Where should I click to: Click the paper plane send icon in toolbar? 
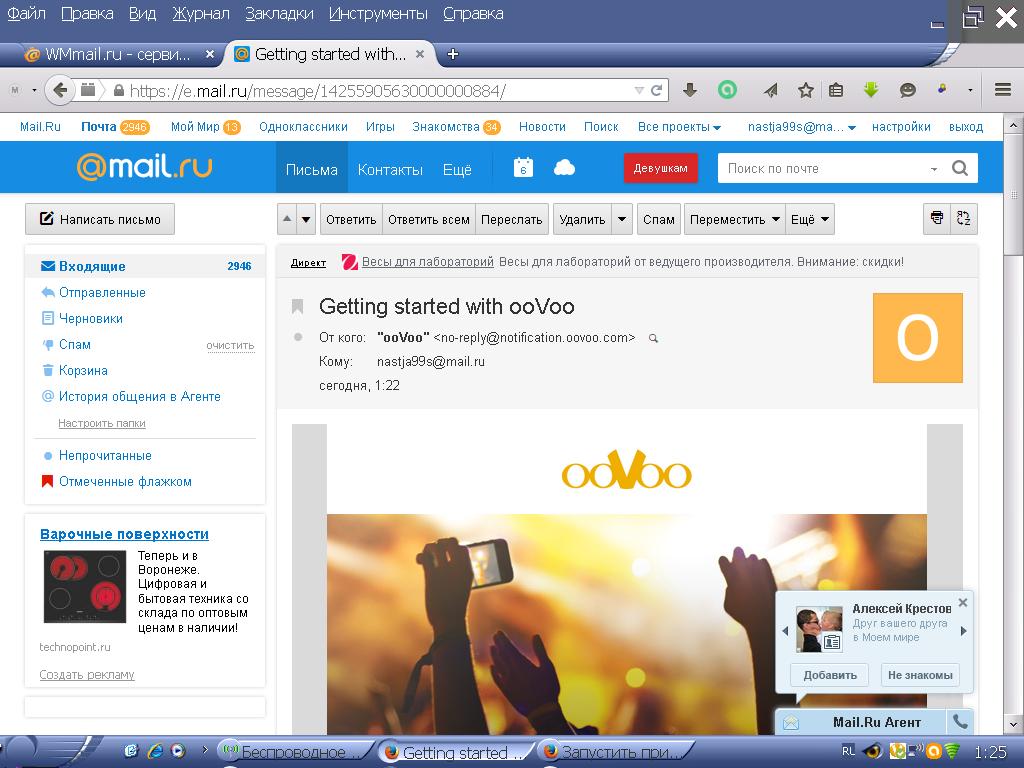(771, 90)
